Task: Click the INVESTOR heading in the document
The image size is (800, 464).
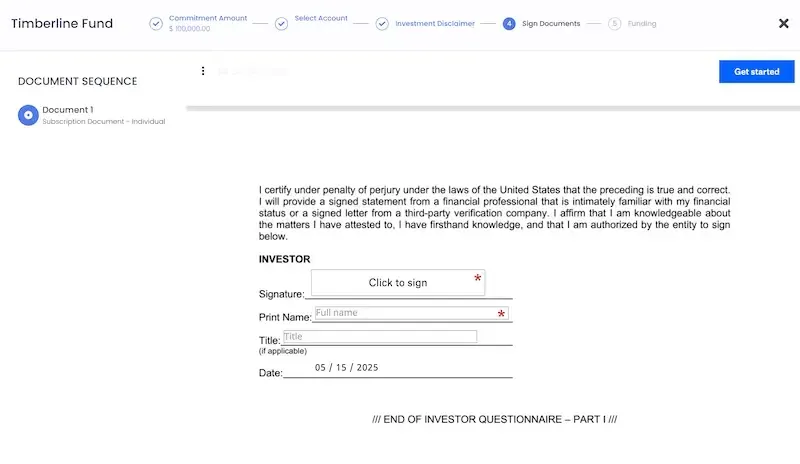Action: (x=285, y=259)
